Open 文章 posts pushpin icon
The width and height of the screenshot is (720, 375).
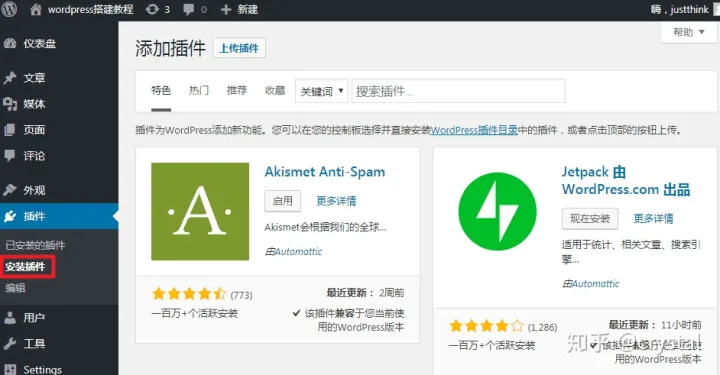pos(10,78)
